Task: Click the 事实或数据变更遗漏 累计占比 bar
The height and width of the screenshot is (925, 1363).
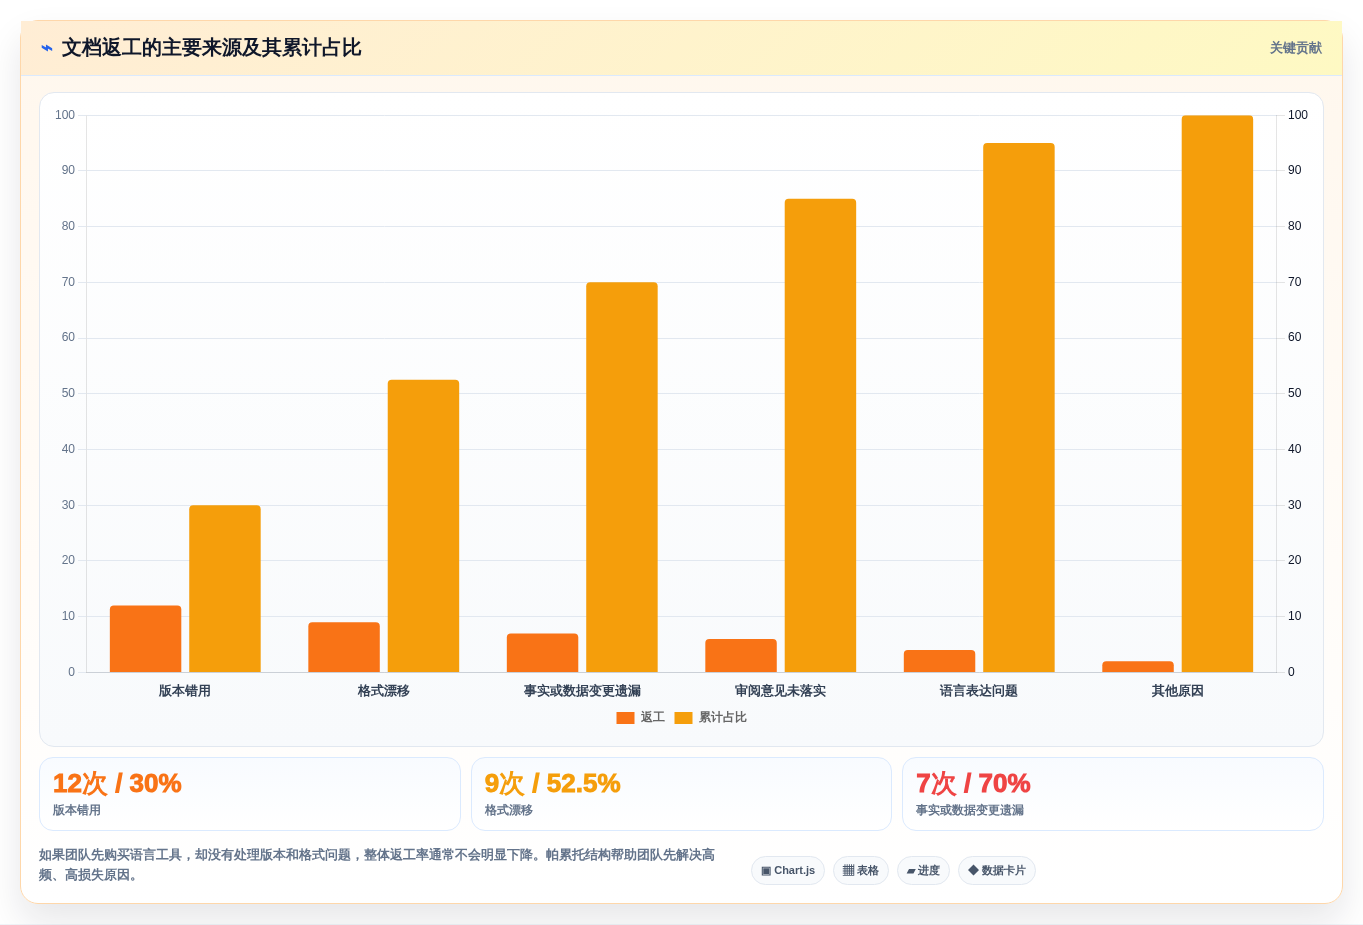Action: 622,477
